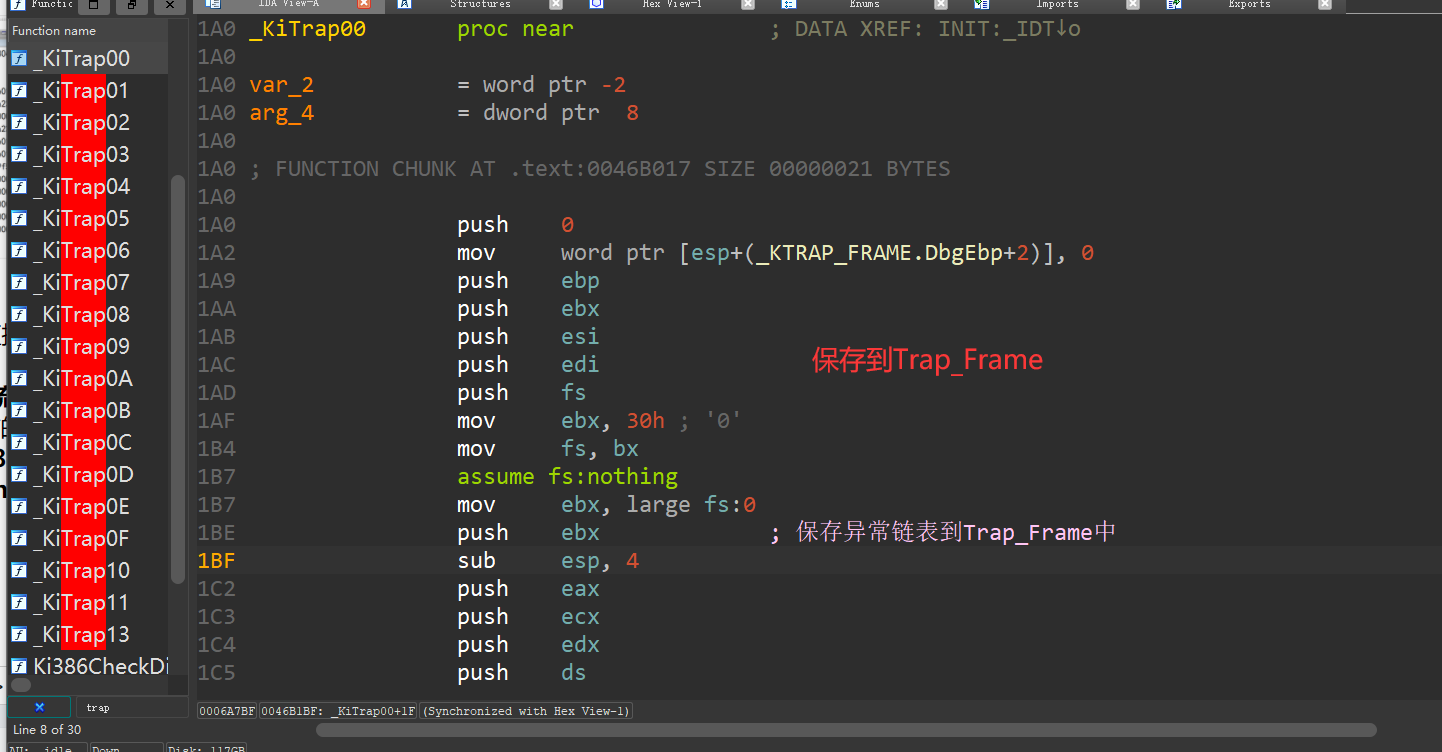Click the function icon beside _KiTrap0E
1442x752 pixels.
(19, 507)
